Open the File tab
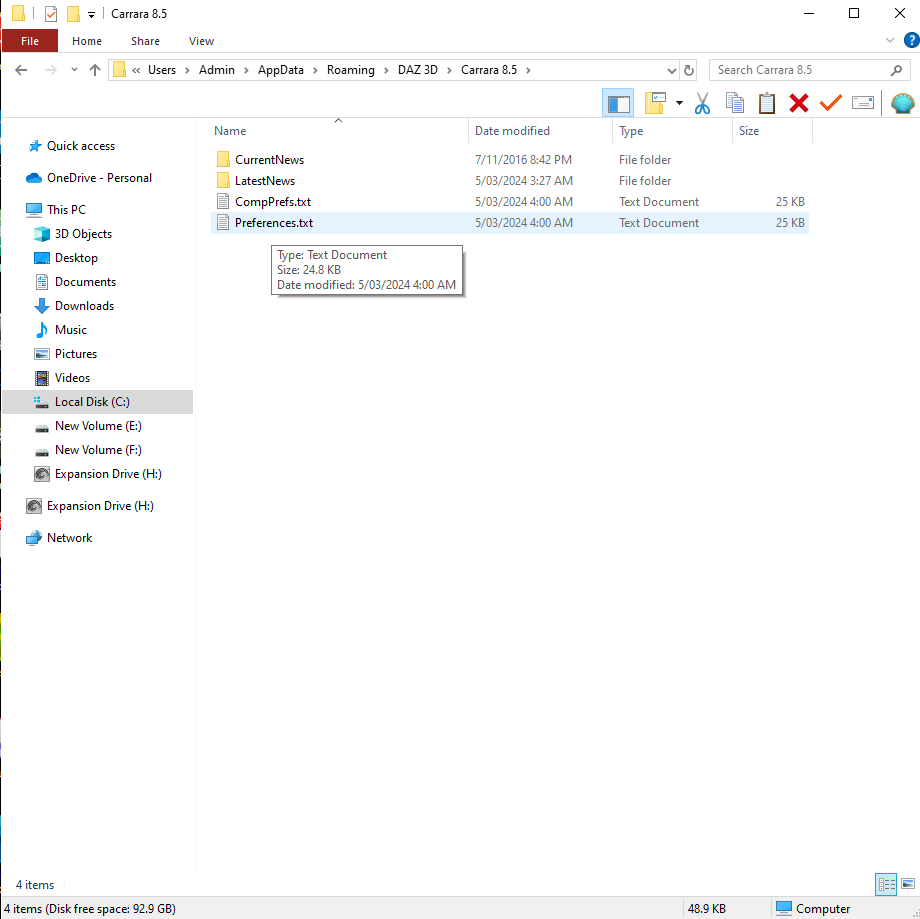 (30, 41)
